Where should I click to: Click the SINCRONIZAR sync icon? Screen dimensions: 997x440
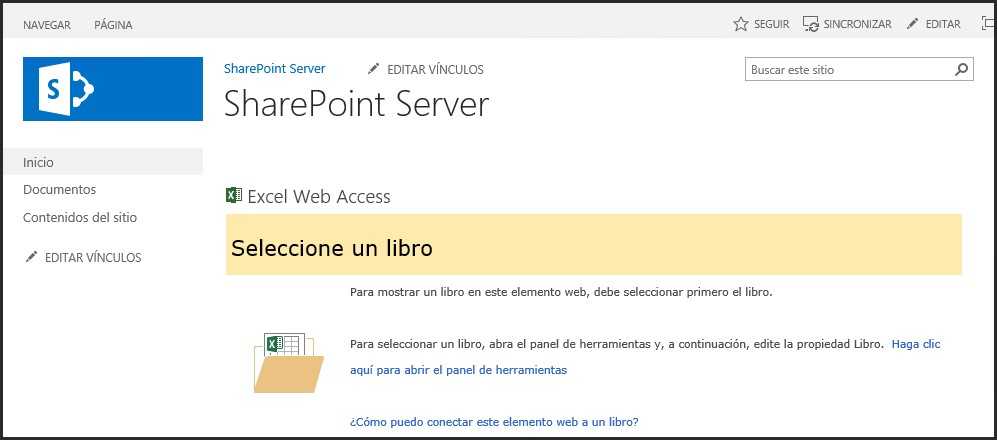coord(811,24)
